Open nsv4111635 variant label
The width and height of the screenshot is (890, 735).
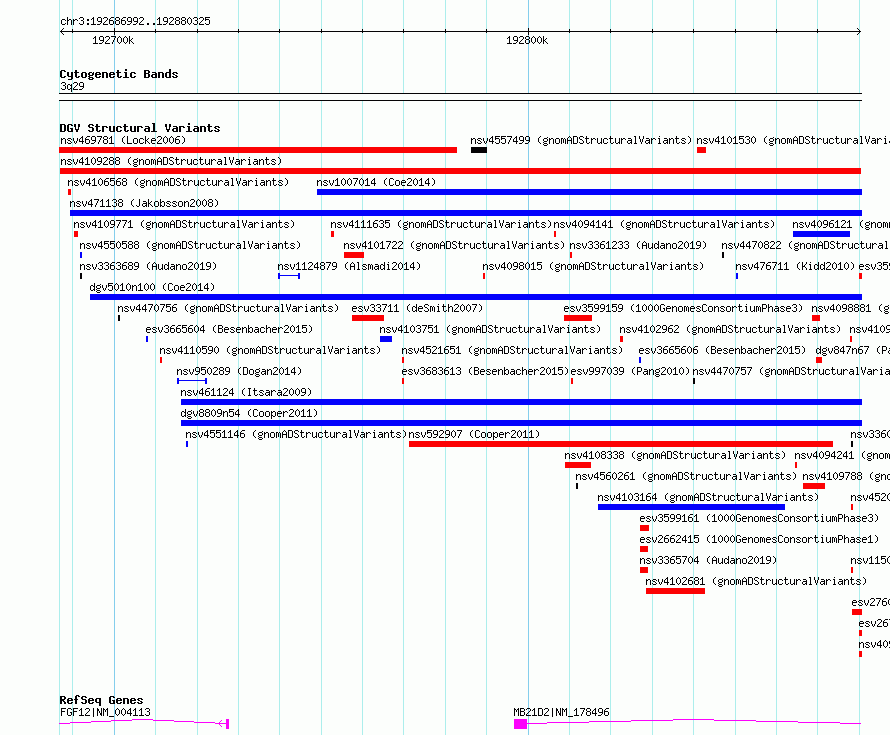441,224
